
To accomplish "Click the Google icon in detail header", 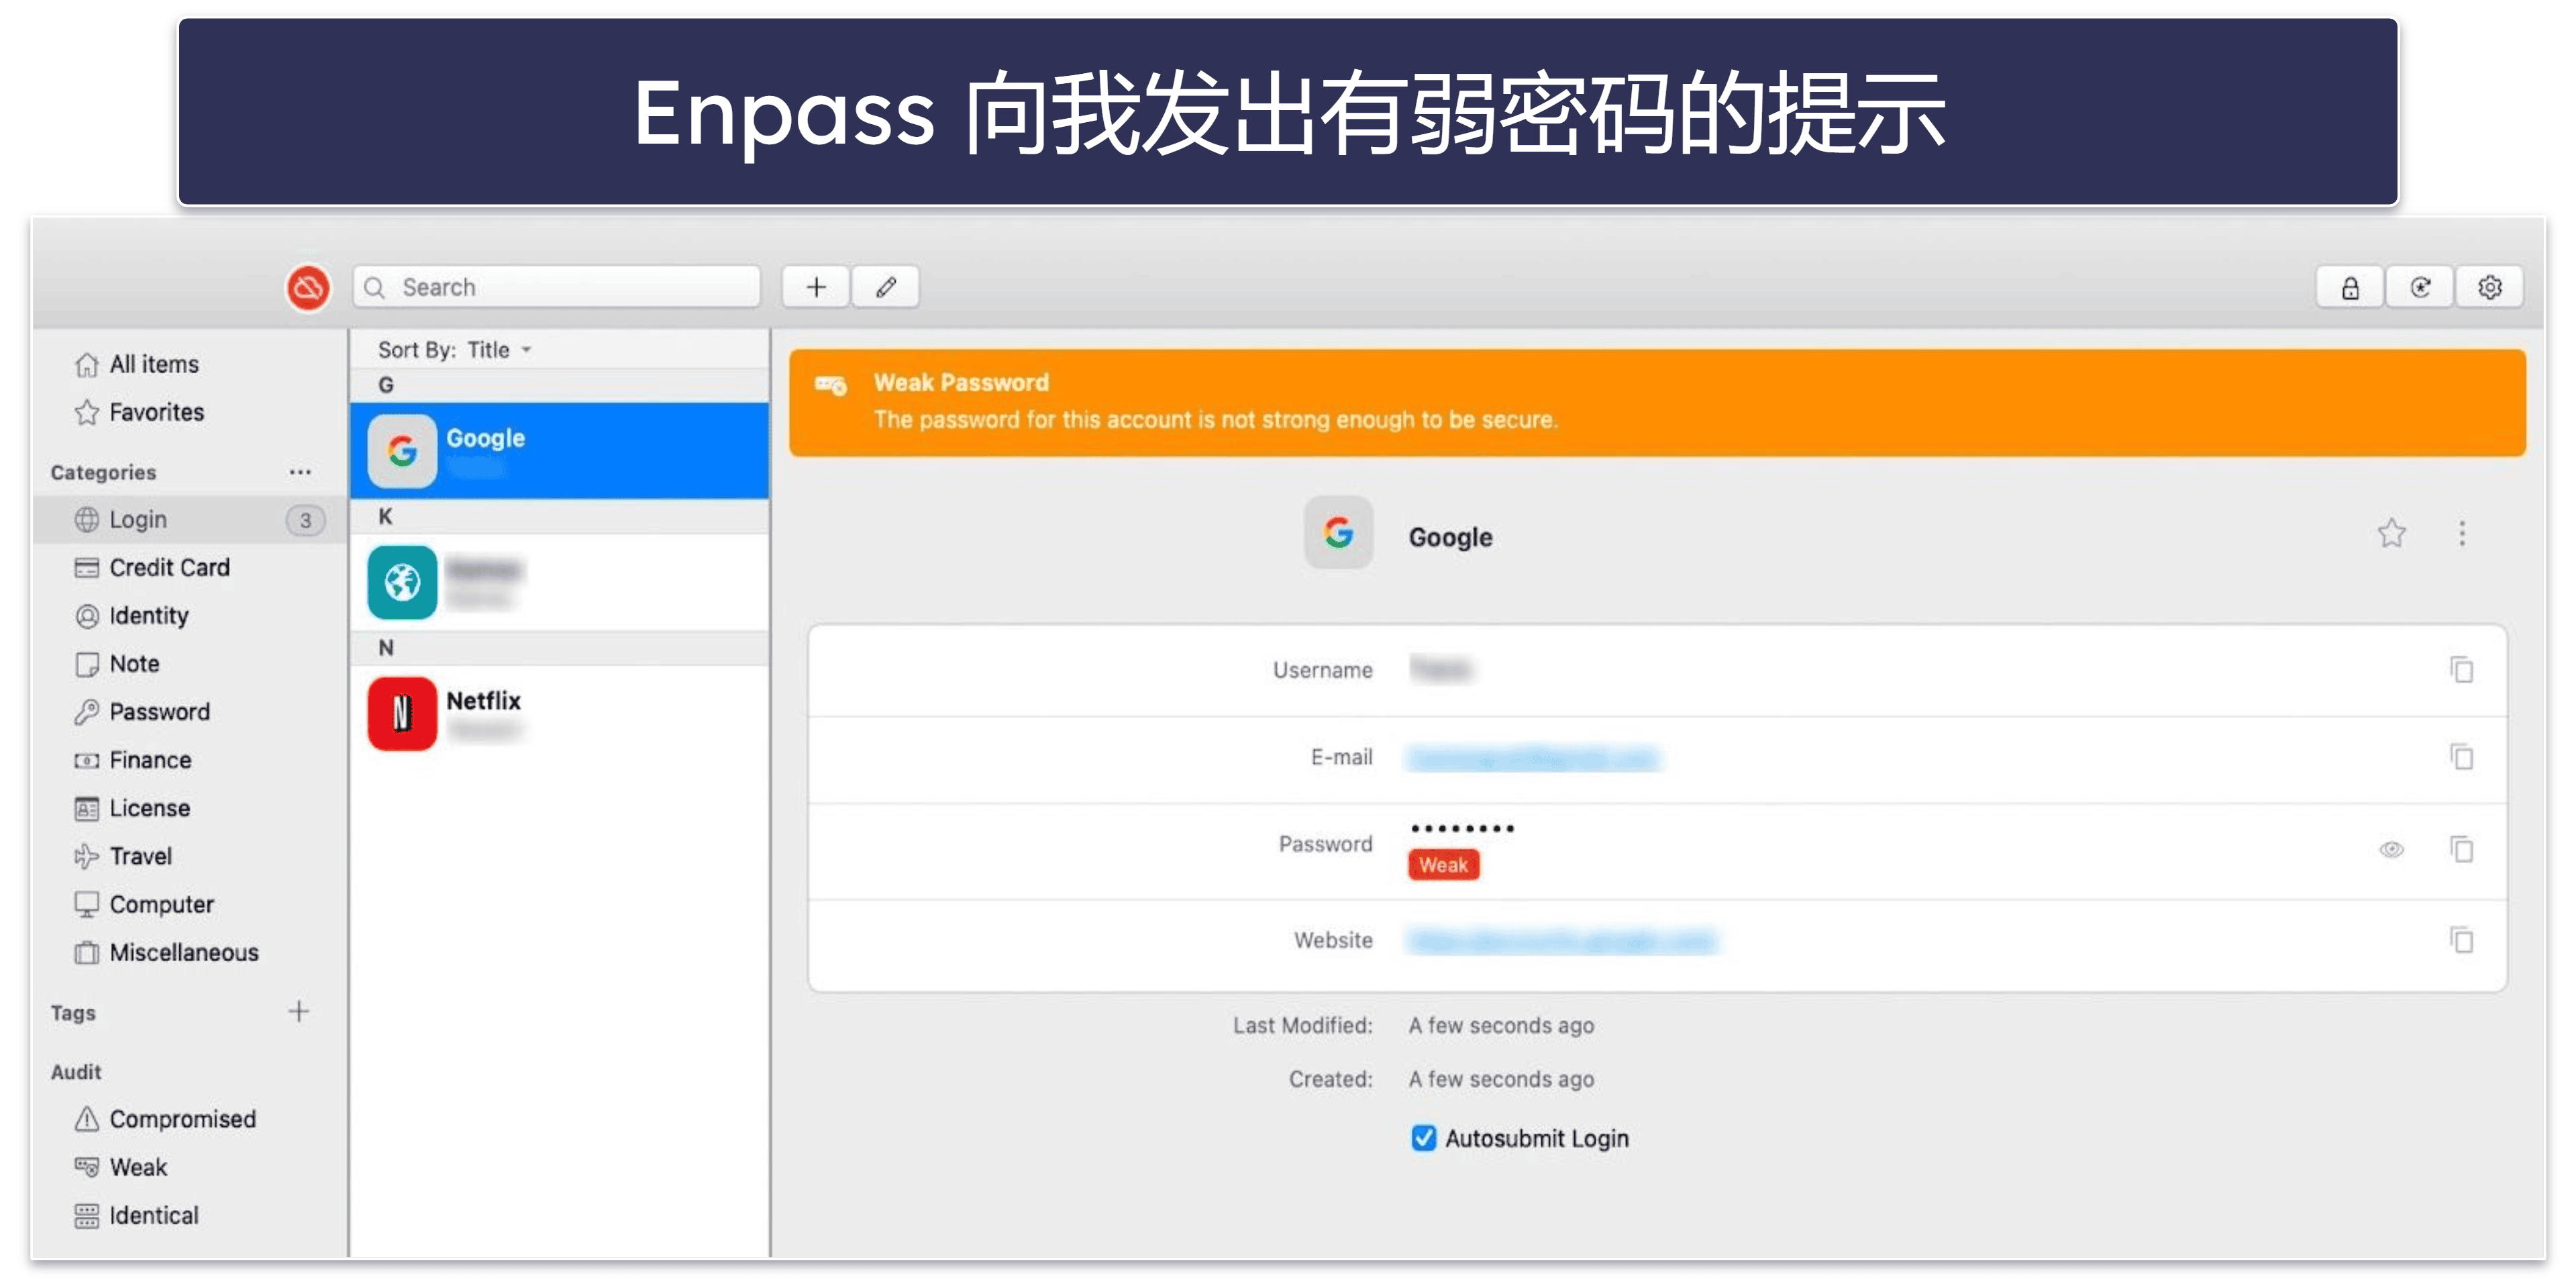I will 1338,533.
